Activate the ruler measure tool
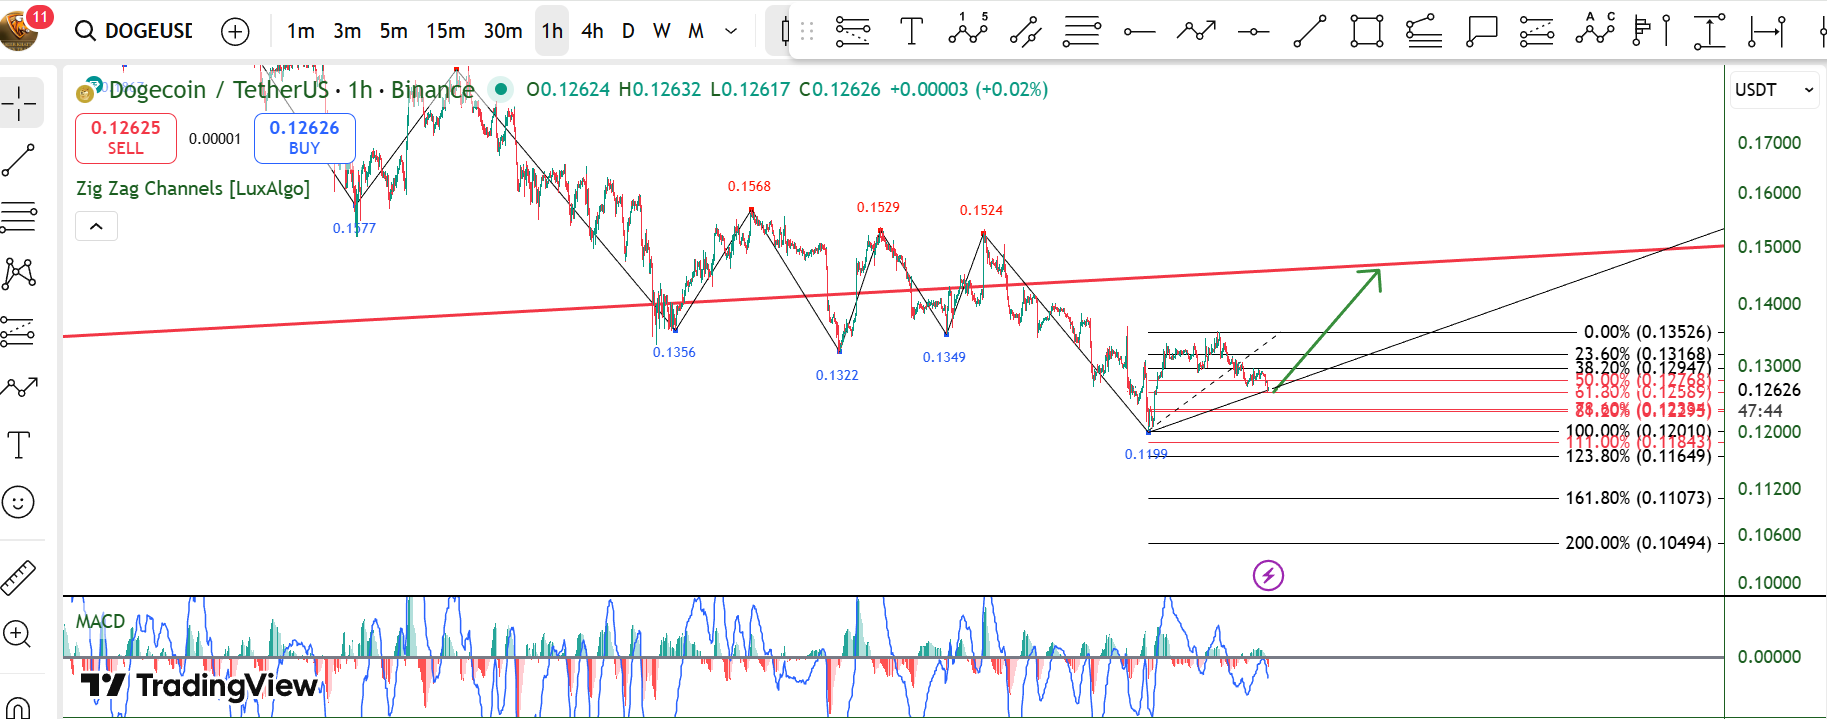The height and width of the screenshot is (719, 1827). (x=19, y=577)
